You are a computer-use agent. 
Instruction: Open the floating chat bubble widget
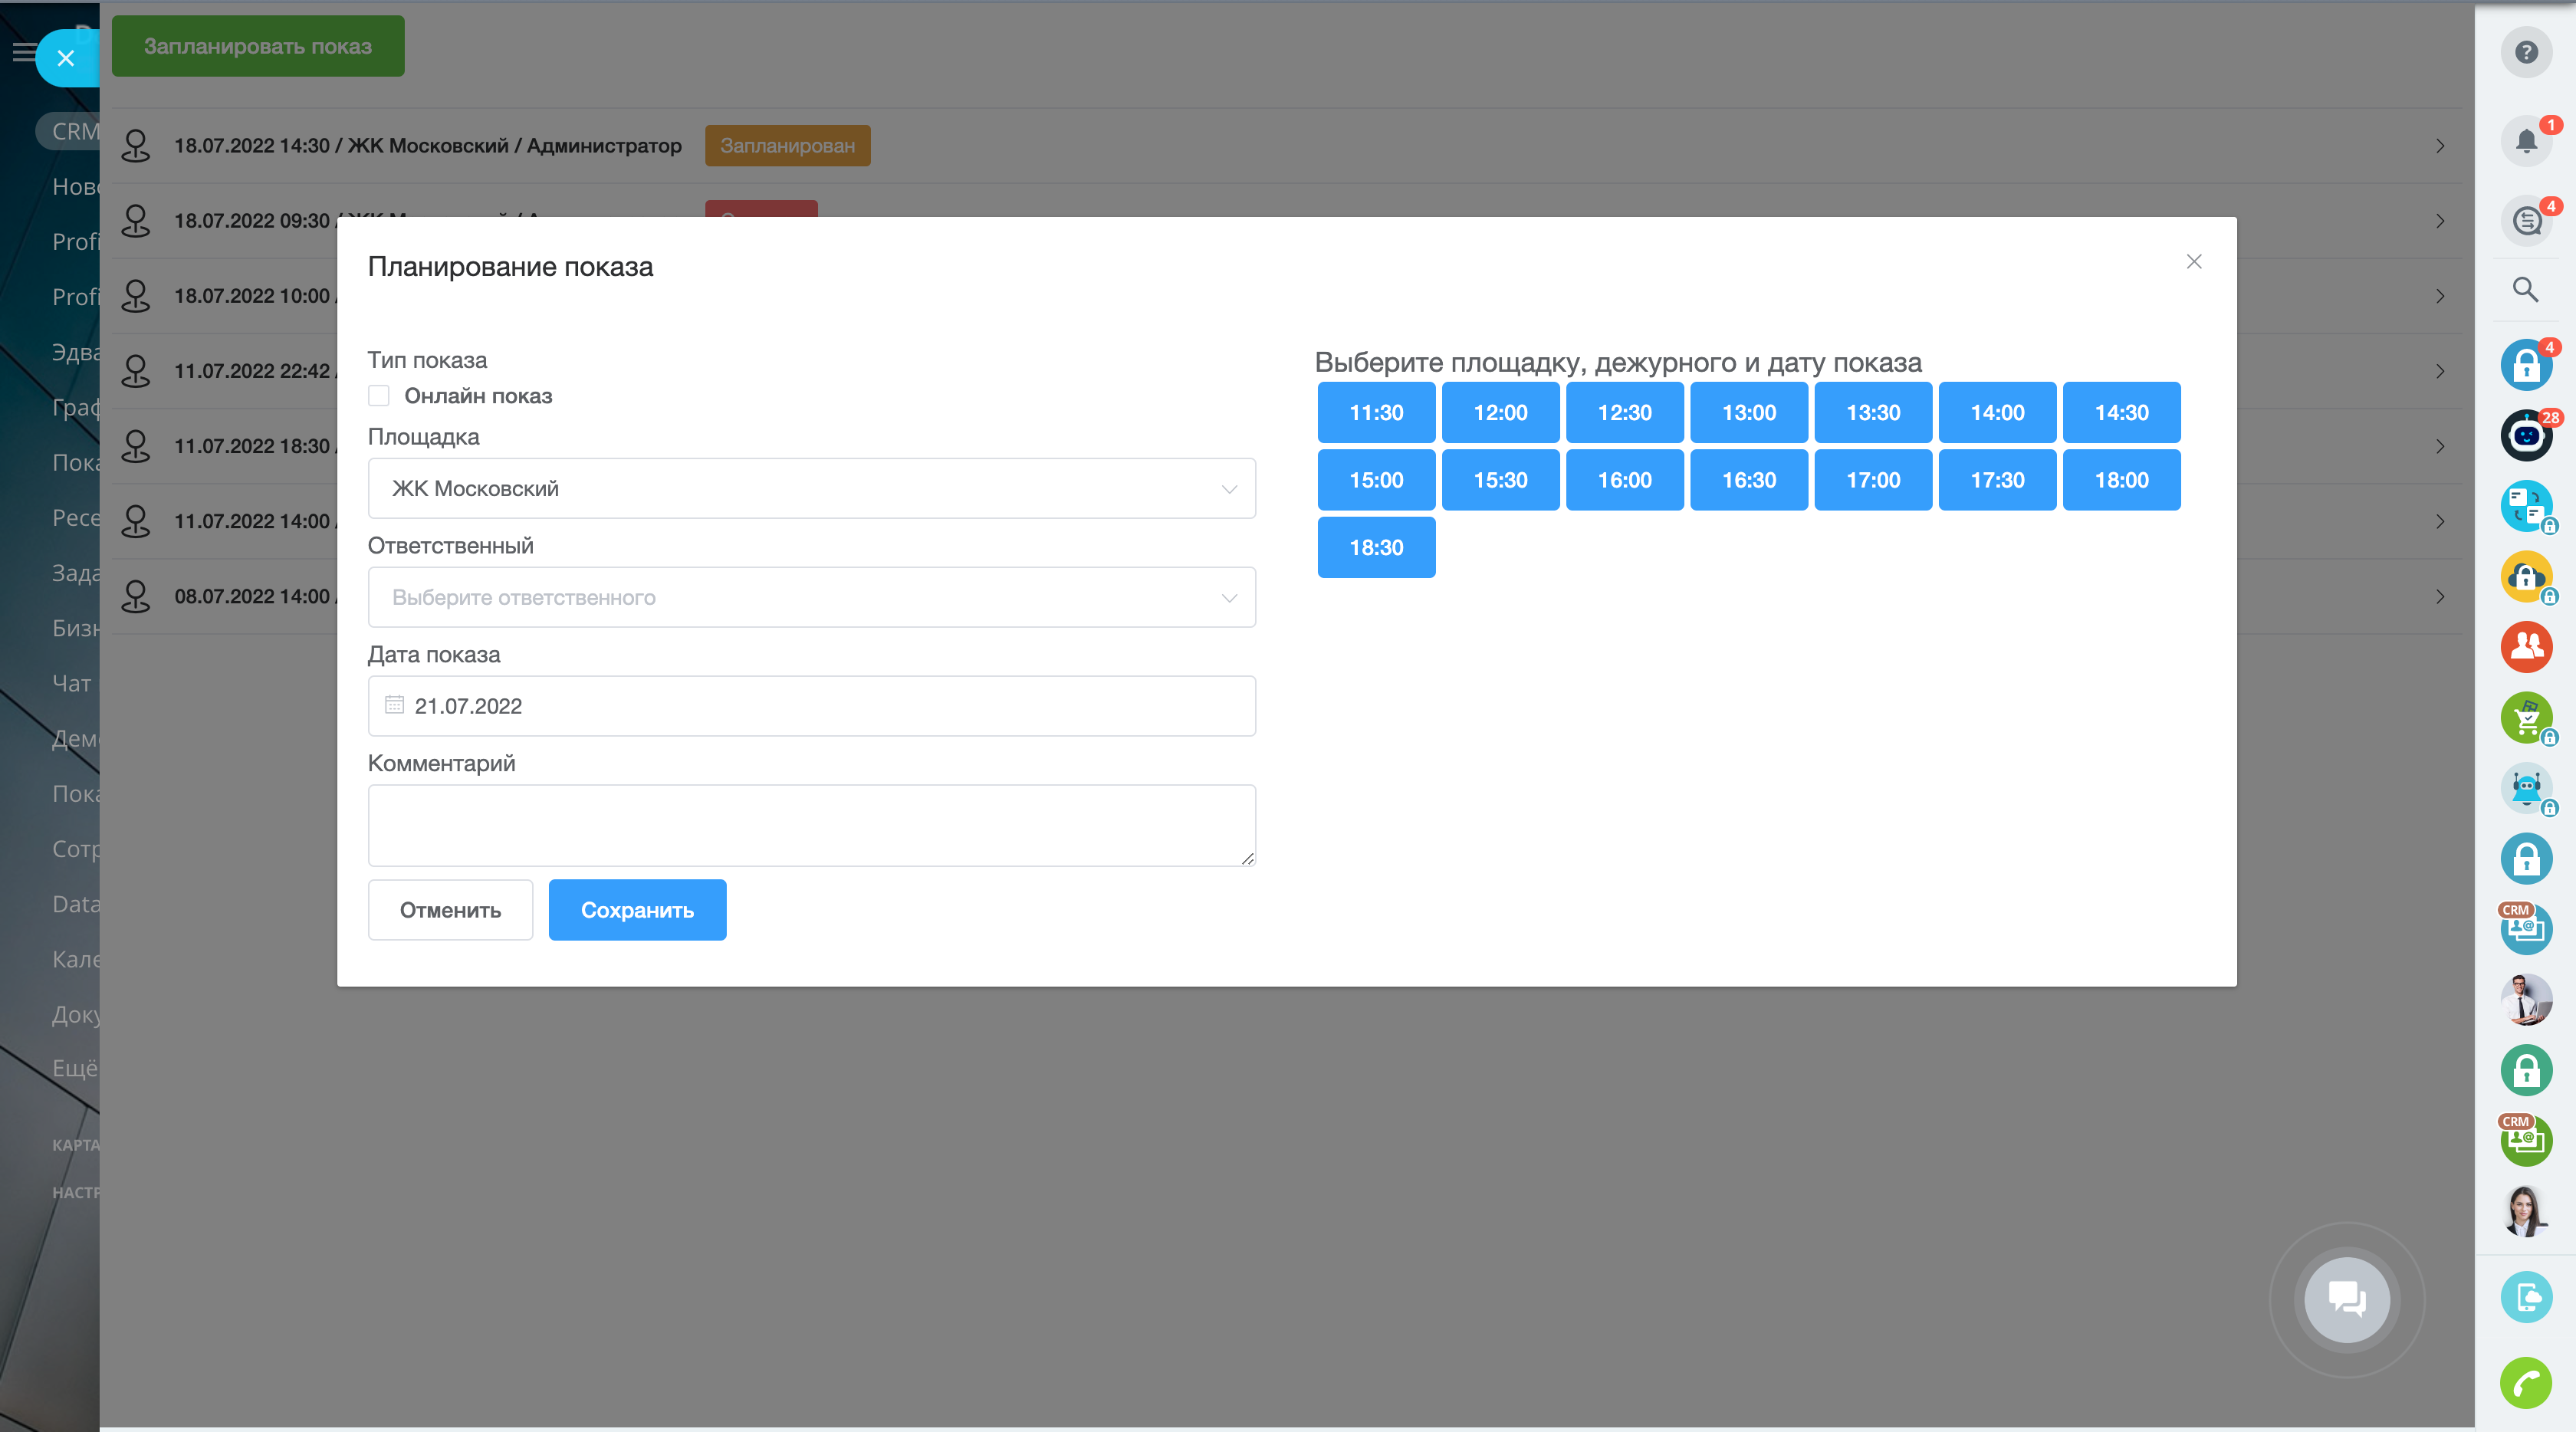point(2346,1299)
